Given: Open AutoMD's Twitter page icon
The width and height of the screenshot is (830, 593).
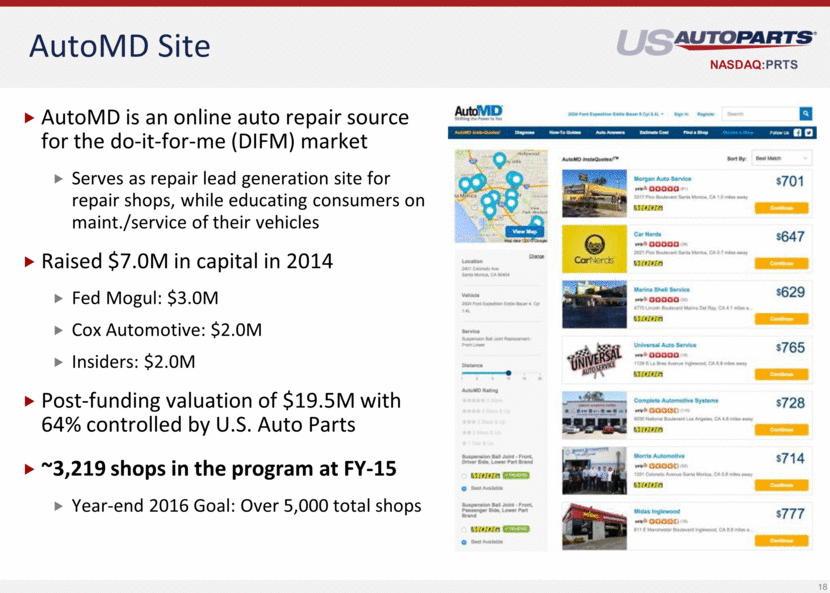Looking at the screenshot, I should [809, 133].
